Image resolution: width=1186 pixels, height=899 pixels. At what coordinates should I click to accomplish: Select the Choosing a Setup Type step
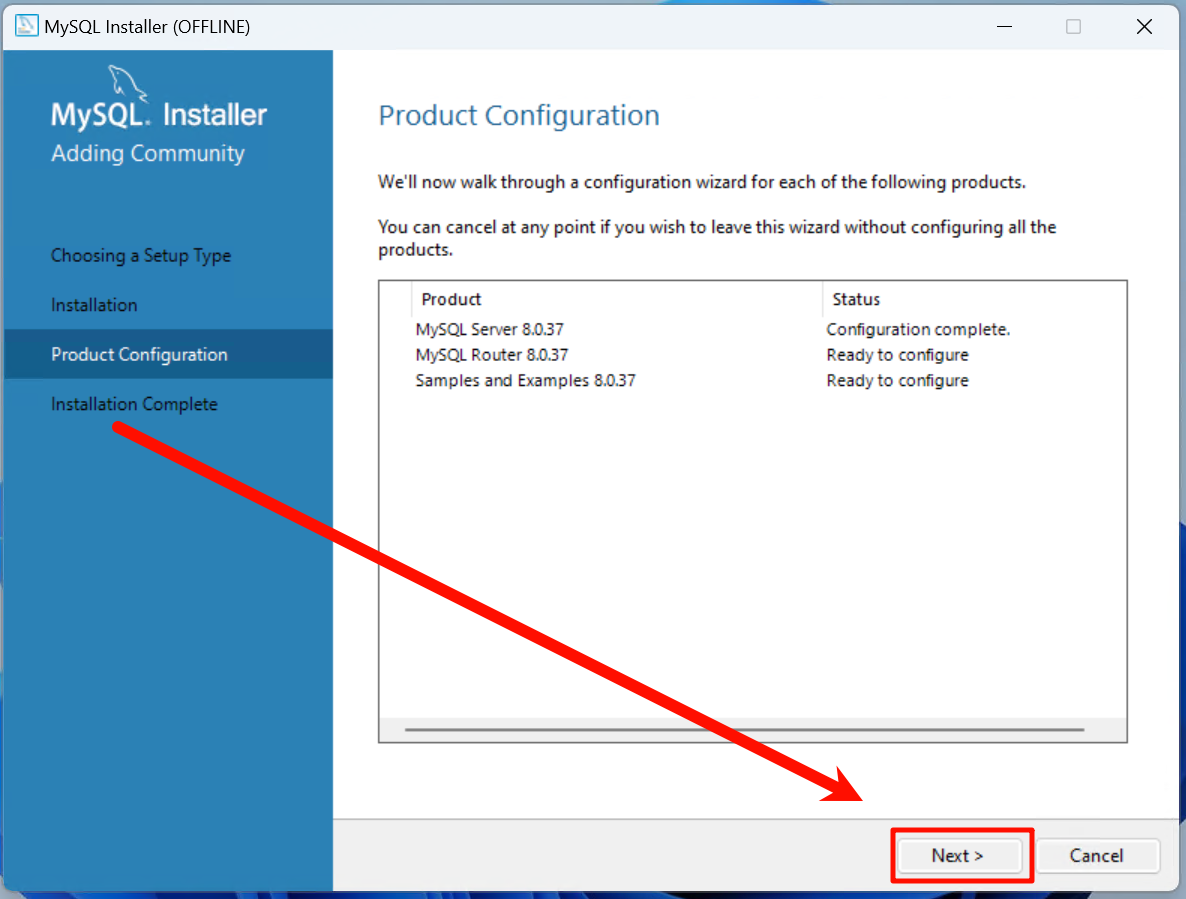tap(141, 256)
